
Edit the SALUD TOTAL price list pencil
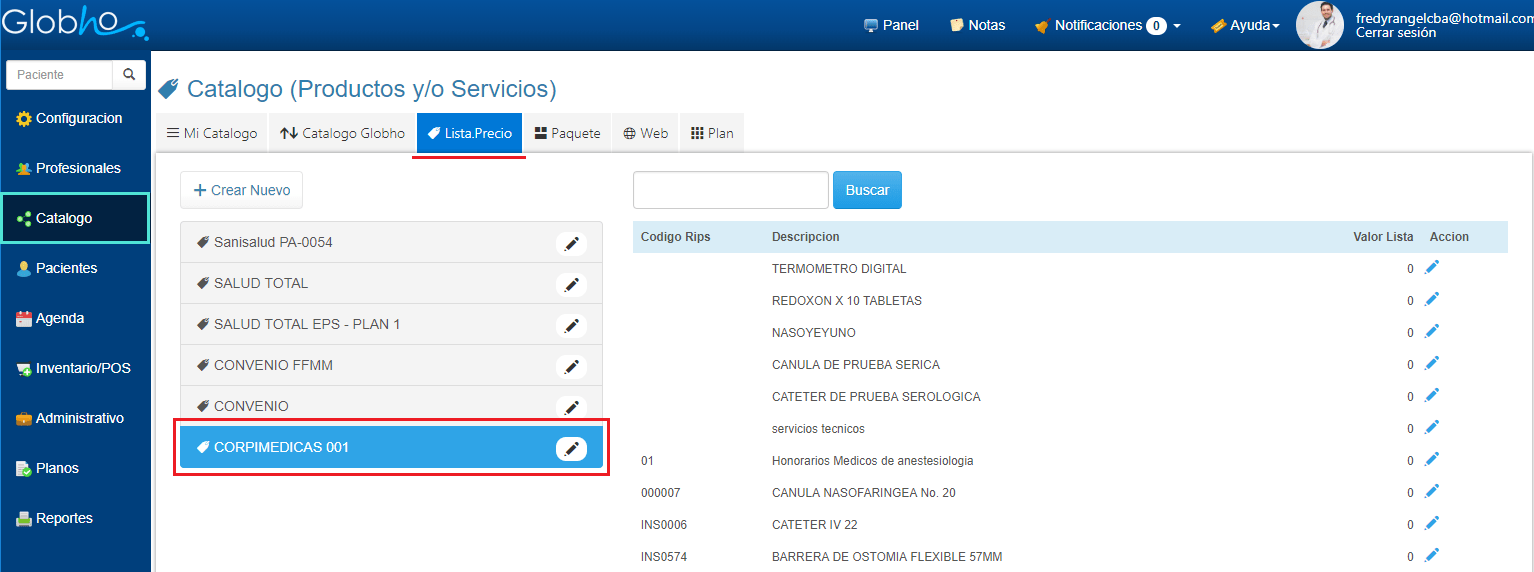571,284
